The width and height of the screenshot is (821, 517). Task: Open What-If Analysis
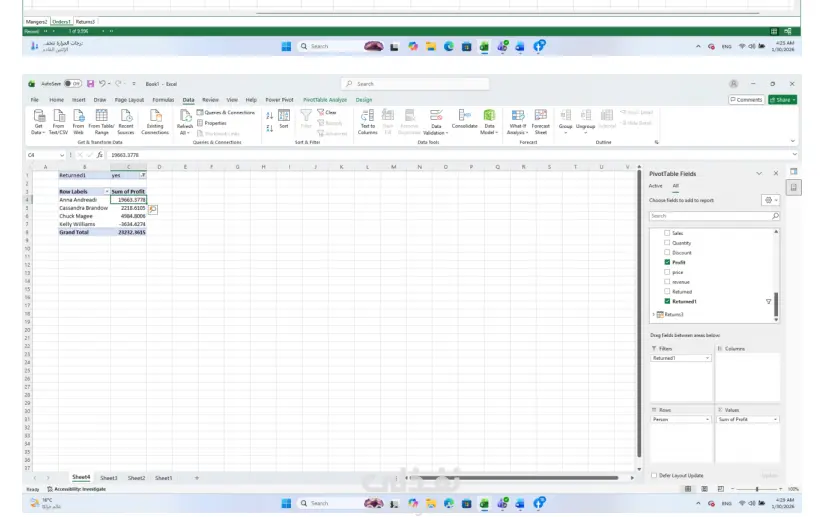(517, 122)
